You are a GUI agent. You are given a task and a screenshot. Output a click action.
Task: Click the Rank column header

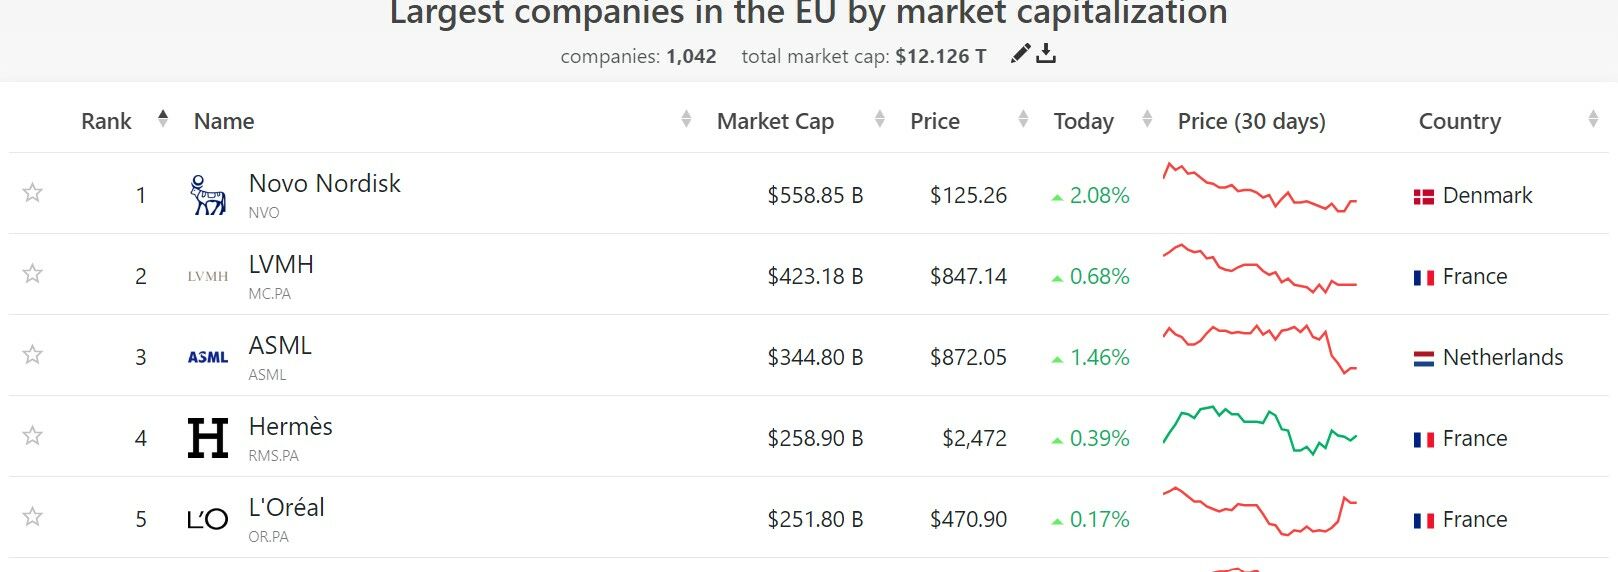tap(106, 121)
